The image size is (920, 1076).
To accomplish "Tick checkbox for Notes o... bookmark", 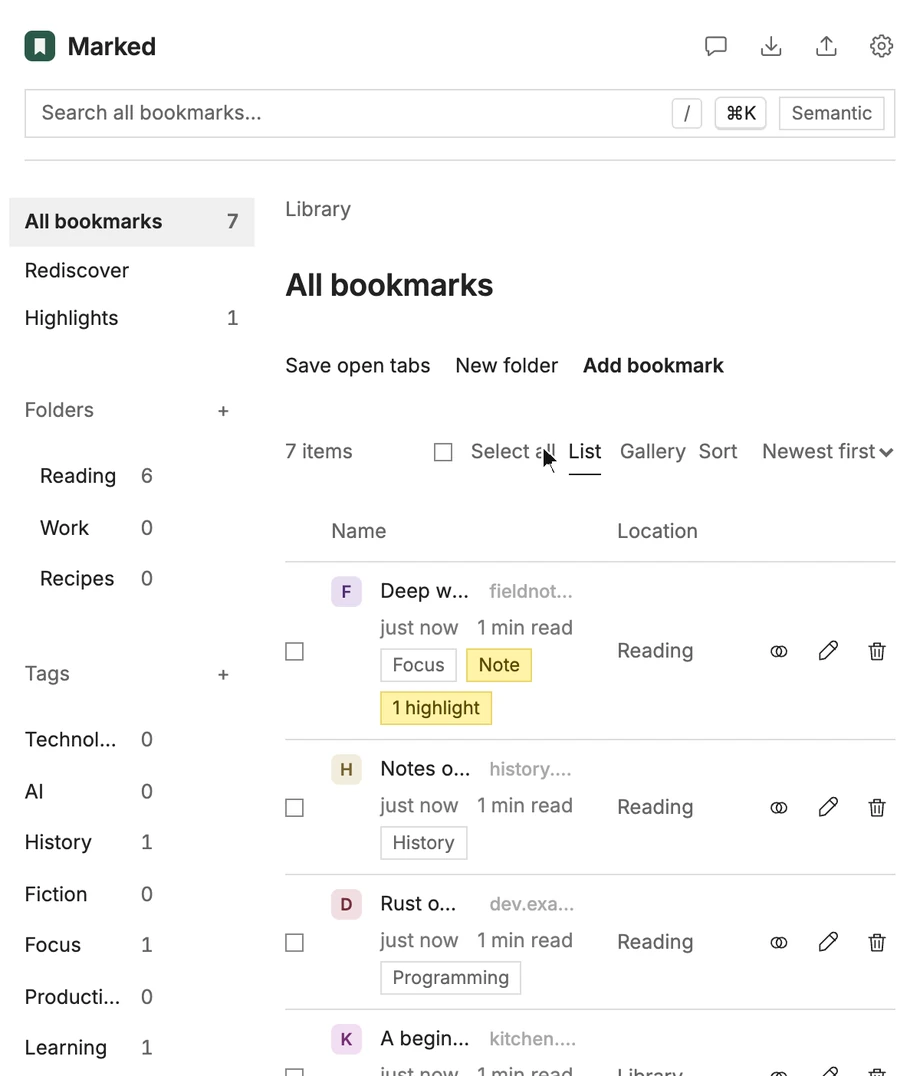I will (294, 808).
